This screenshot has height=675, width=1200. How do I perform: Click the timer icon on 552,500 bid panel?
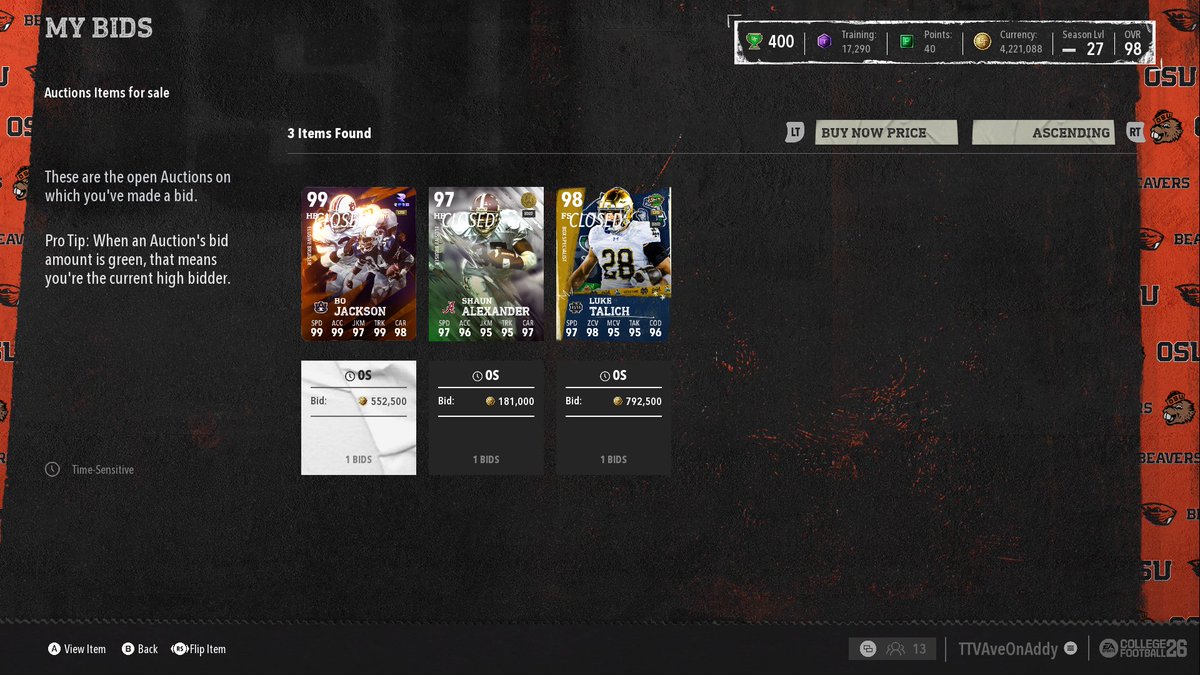coord(350,375)
